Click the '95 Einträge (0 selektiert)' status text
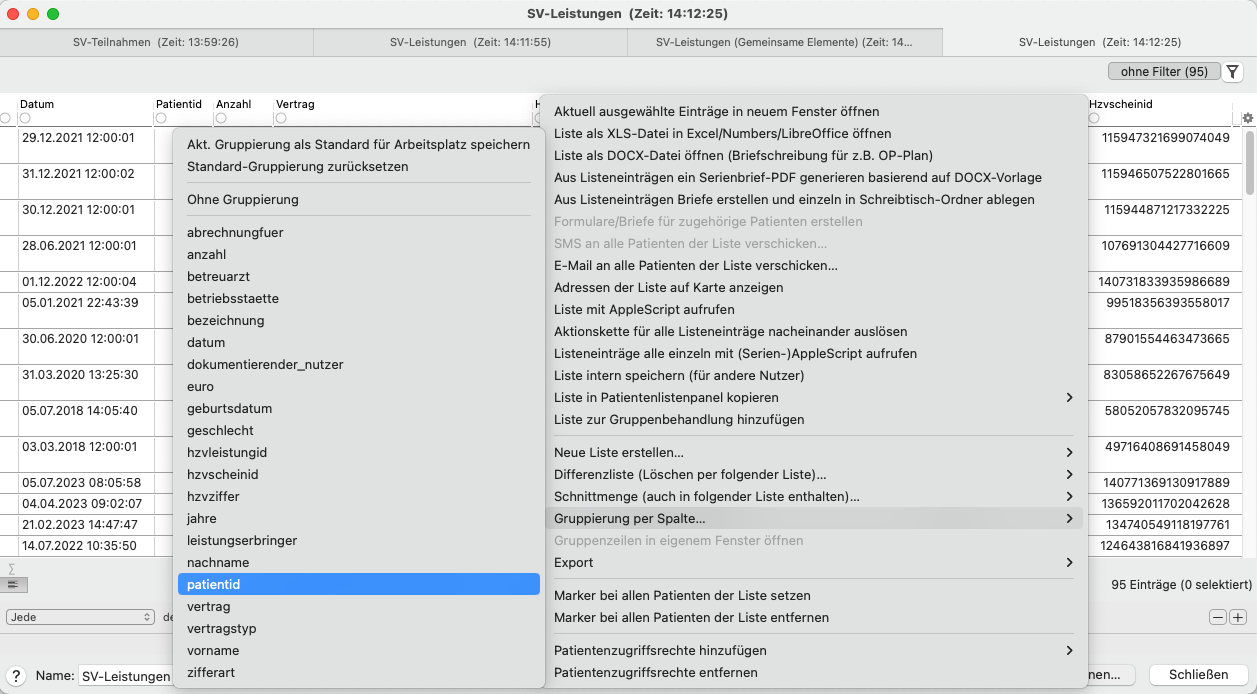1257x694 pixels. pyautogui.click(x=1182, y=584)
